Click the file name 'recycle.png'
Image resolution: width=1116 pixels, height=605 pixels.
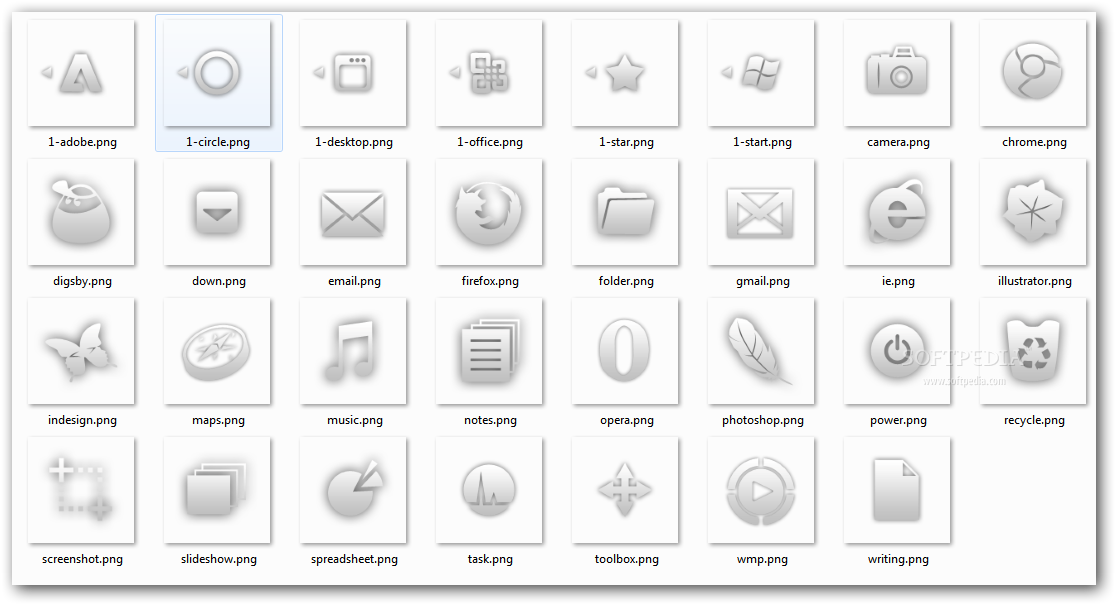click(1034, 419)
